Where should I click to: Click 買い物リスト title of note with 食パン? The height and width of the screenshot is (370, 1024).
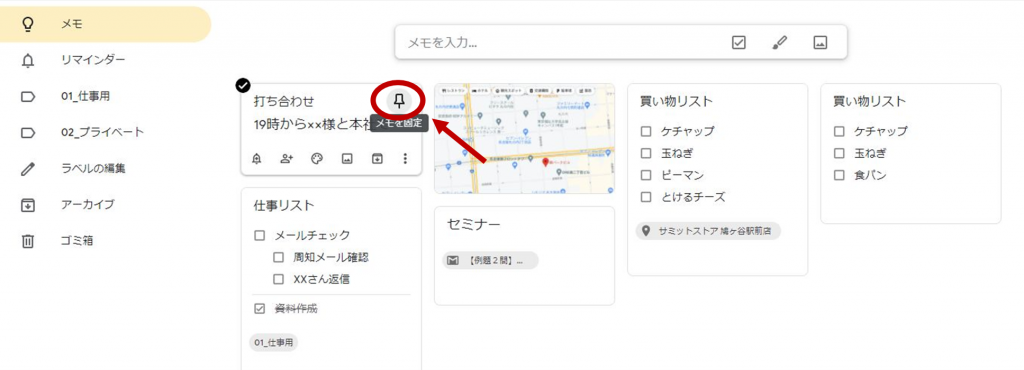[870, 102]
